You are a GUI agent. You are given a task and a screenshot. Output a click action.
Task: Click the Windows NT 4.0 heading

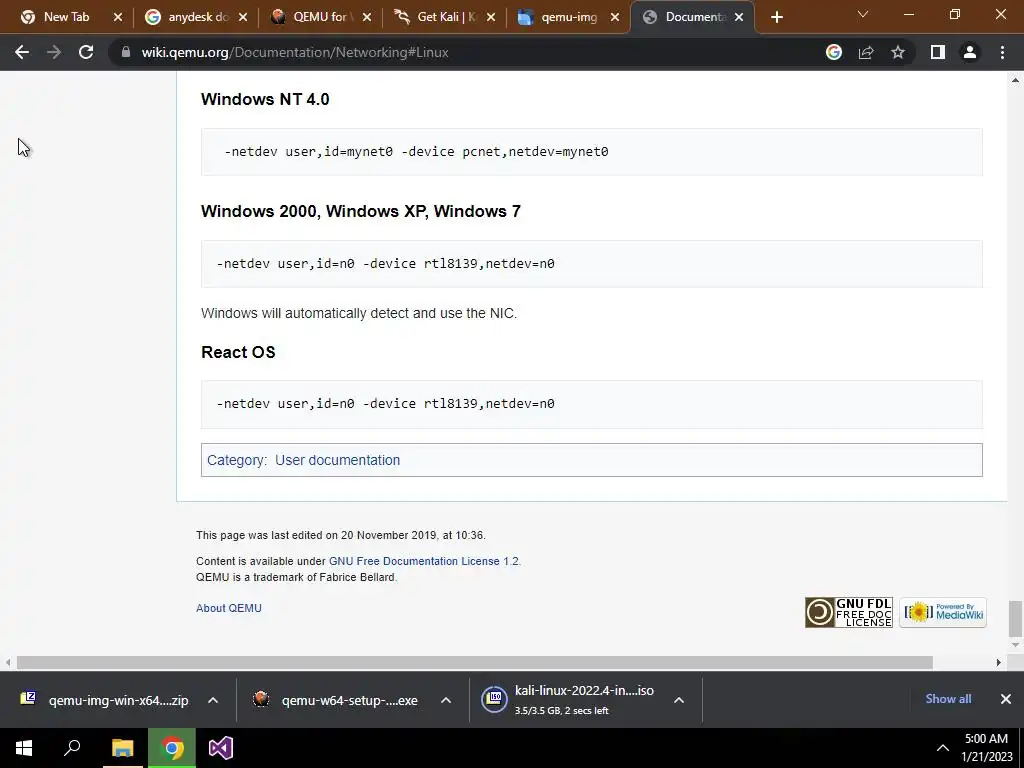click(x=265, y=99)
